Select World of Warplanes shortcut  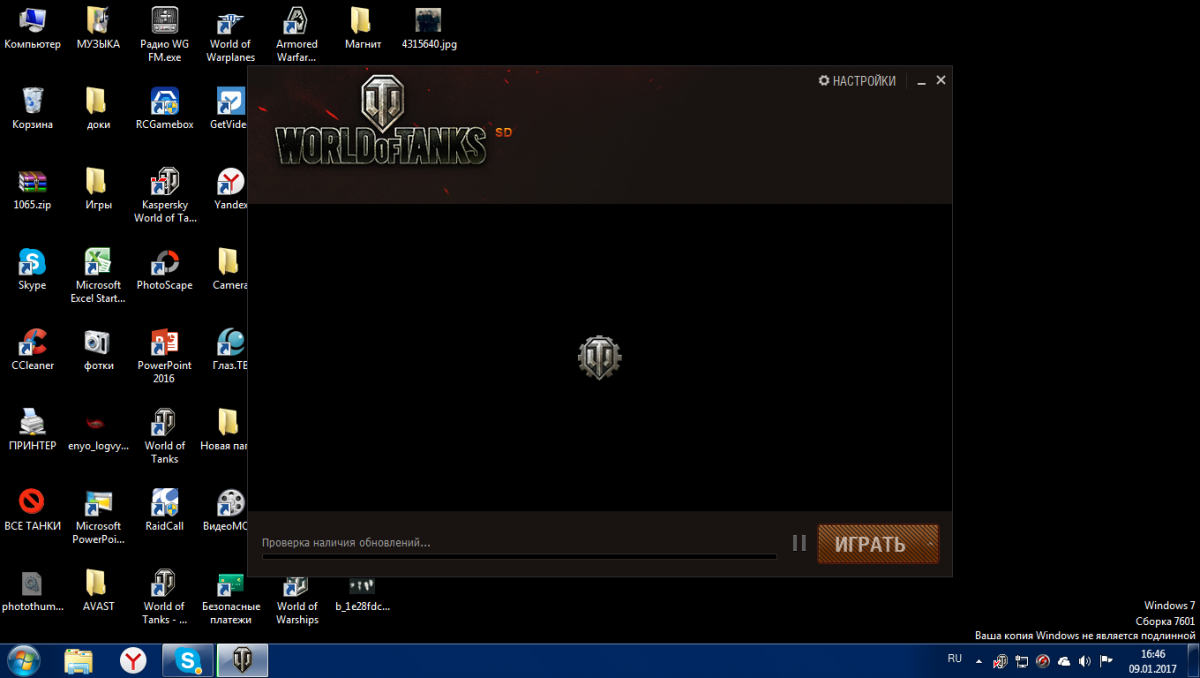click(231, 34)
